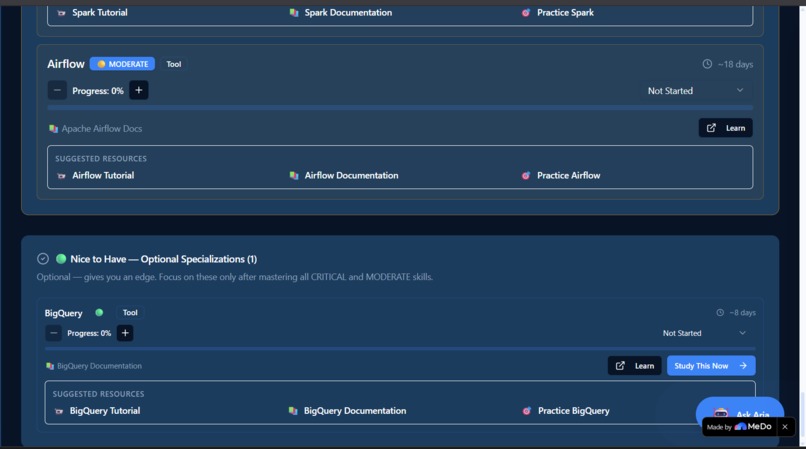Increase Airflow progress with plus button
806x449 pixels.
coord(139,91)
